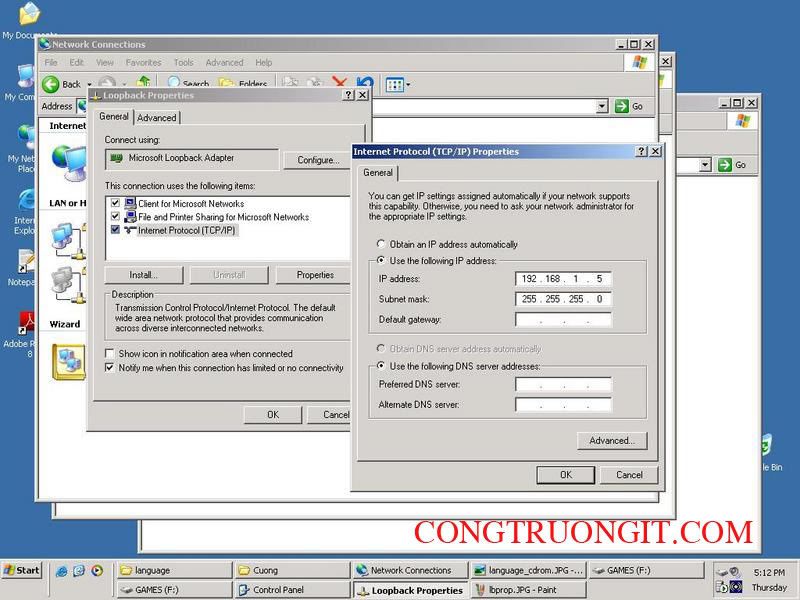Click the Copy To folder toolbar icon
This screenshot has width=800, height=600.
pyautogui.click(x=315, y=82)
